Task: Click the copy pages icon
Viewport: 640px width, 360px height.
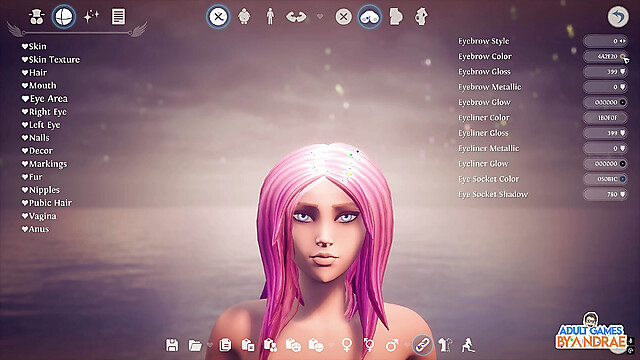Action: click(225, 345)
